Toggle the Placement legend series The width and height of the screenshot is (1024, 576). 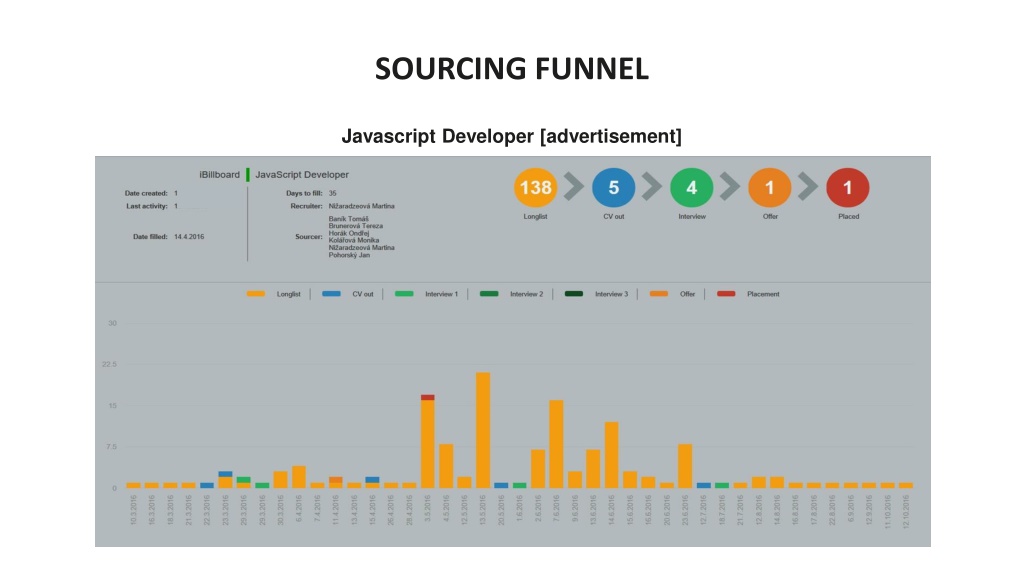pos(748,294)
